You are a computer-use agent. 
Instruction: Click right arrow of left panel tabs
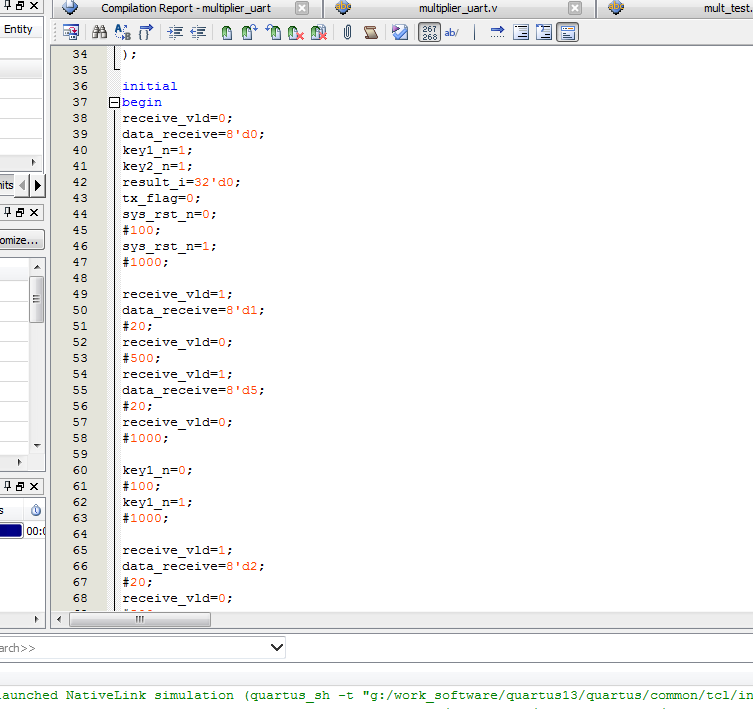tap(38, 185)
